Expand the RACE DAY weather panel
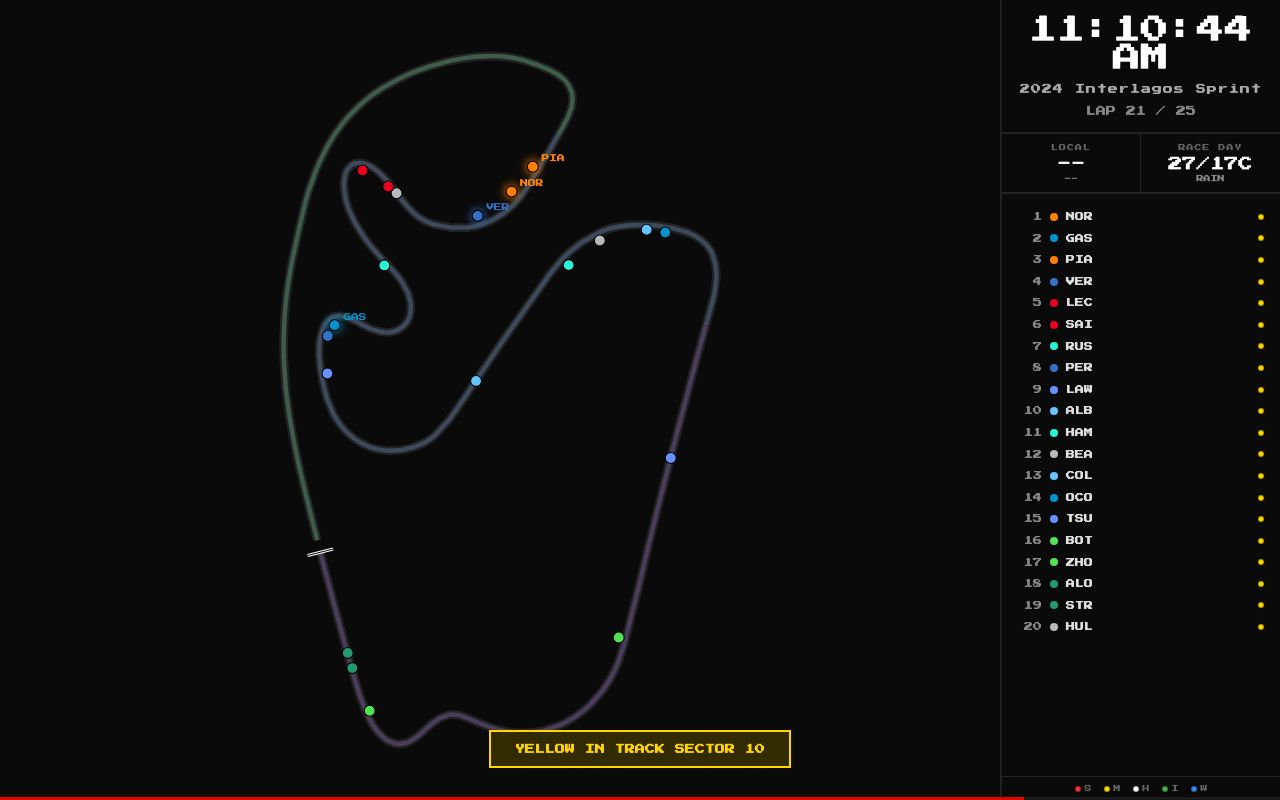The height and width of the screenshot is (800, 1280). click(1209, 162)
